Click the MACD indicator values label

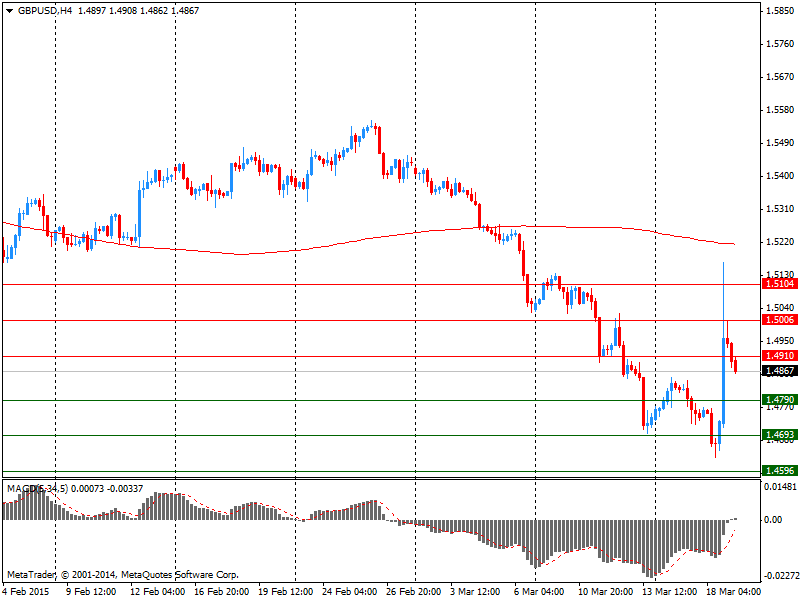click(x=75, y=489)
